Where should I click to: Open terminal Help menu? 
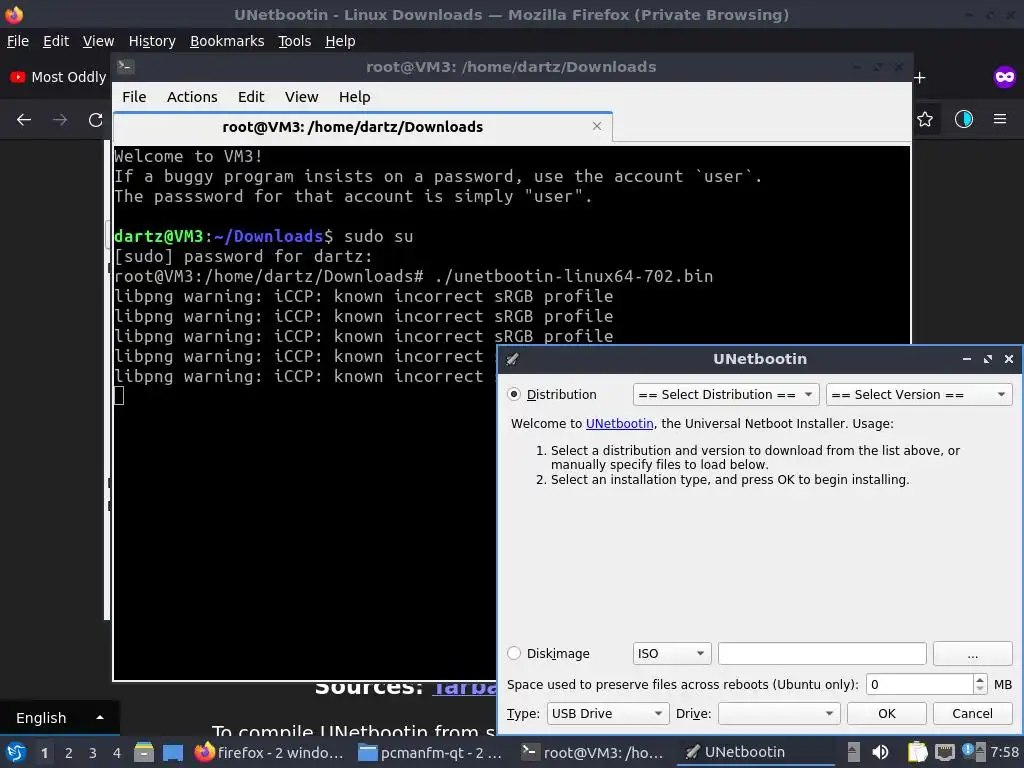(x=355, y=97)
